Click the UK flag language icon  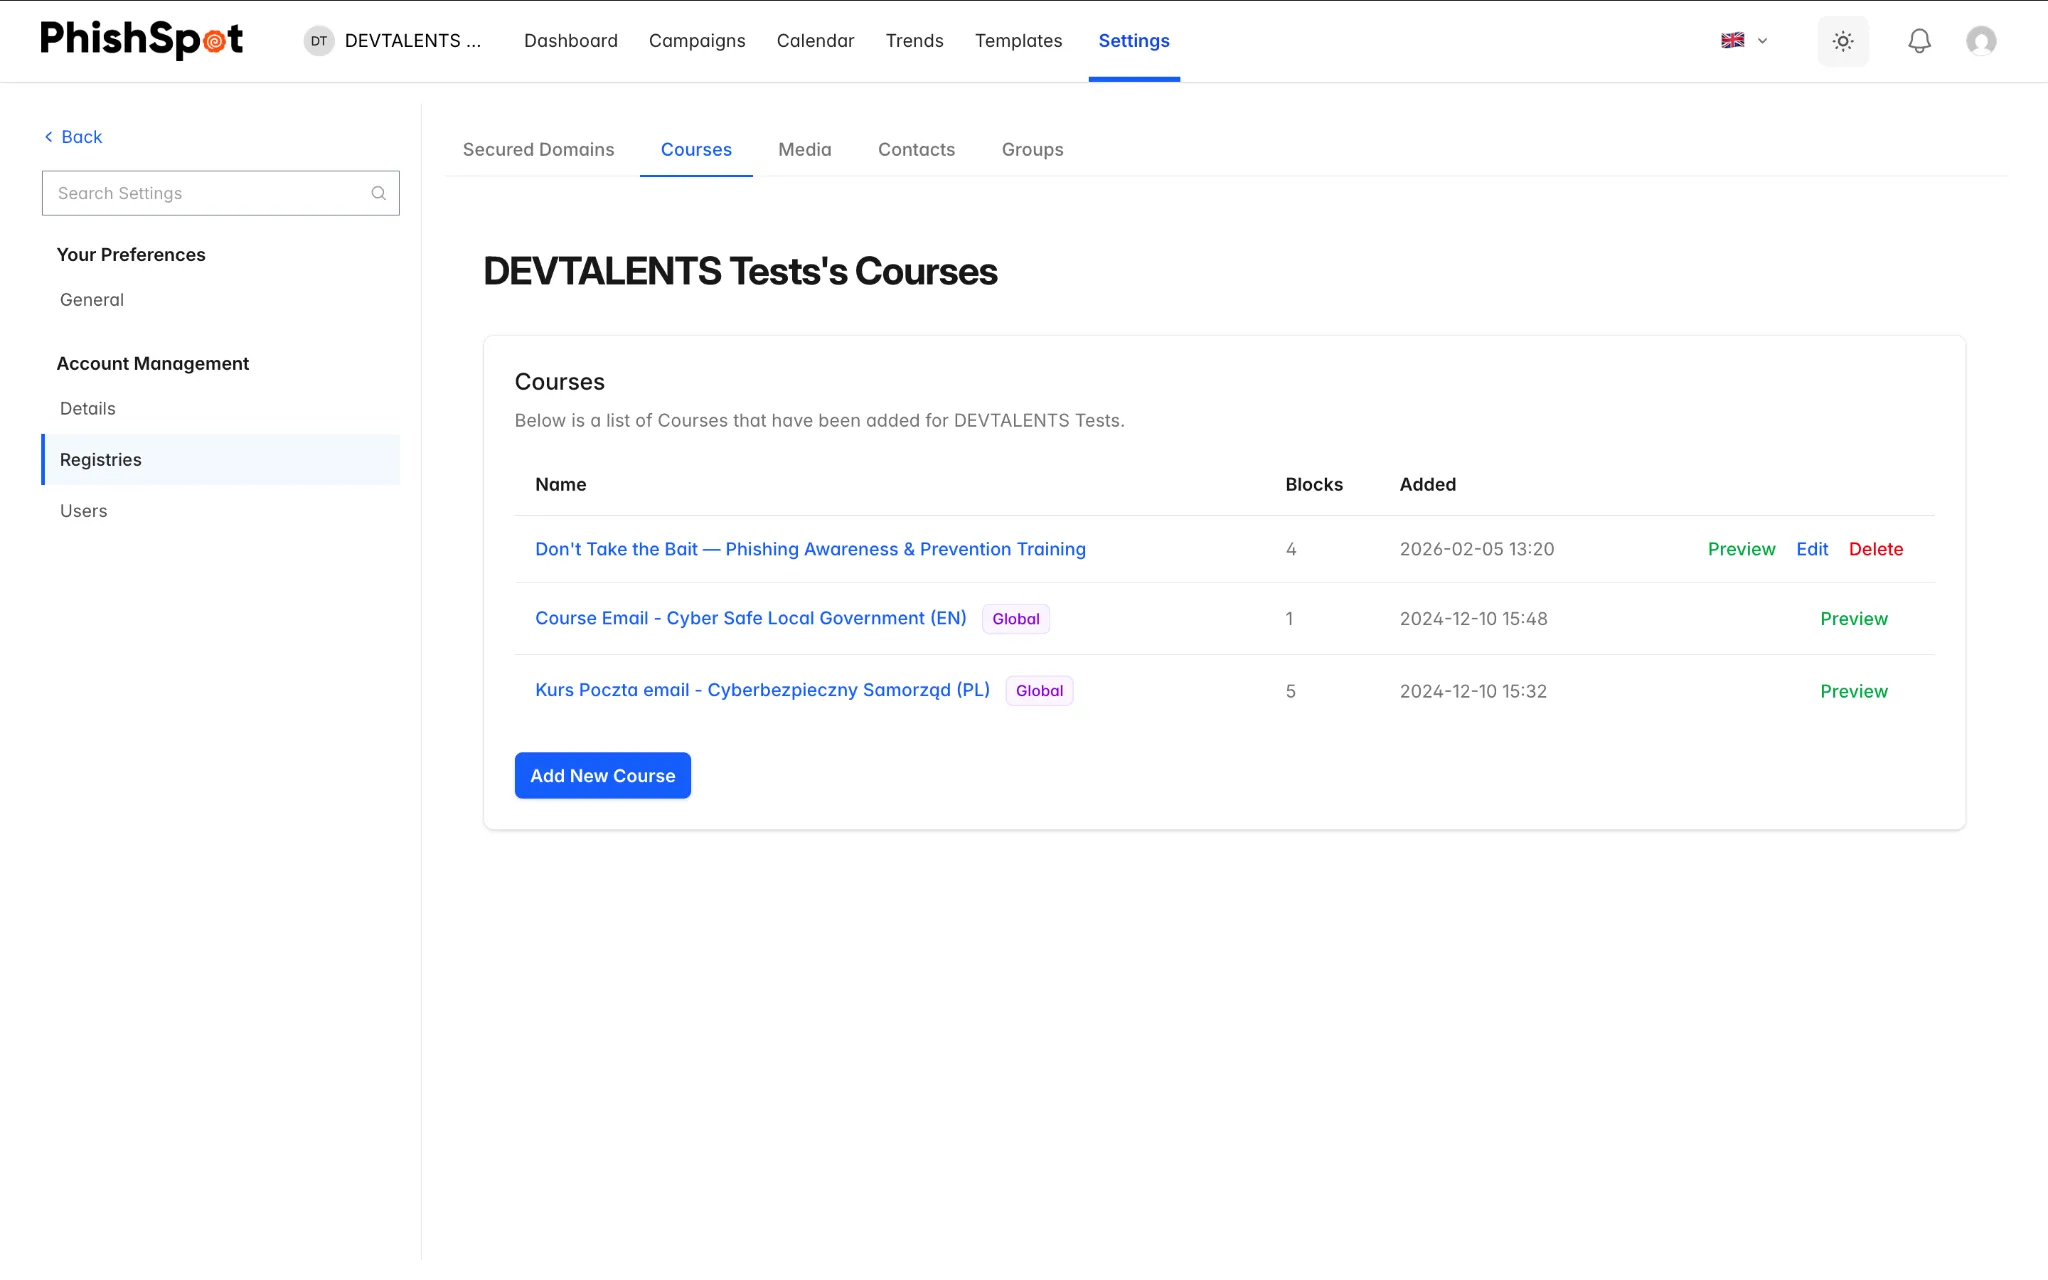tap(1733, 41)
